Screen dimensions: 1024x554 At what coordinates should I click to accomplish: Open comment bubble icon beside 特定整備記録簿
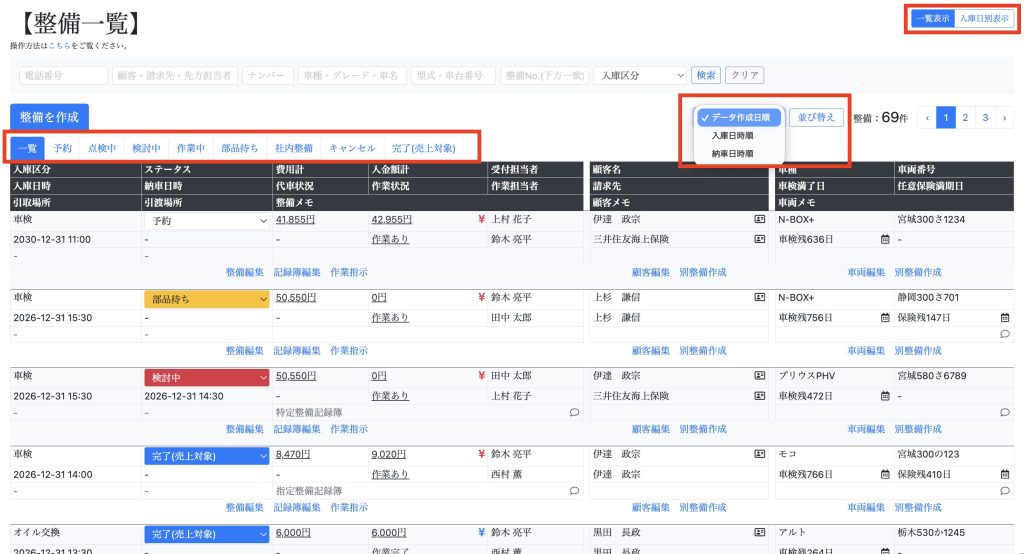coord(574,412)
